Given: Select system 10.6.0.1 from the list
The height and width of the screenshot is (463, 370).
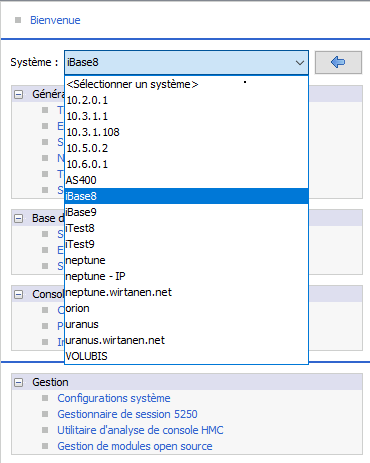Looking at the screenshot, I should click(x=186, y=164).
